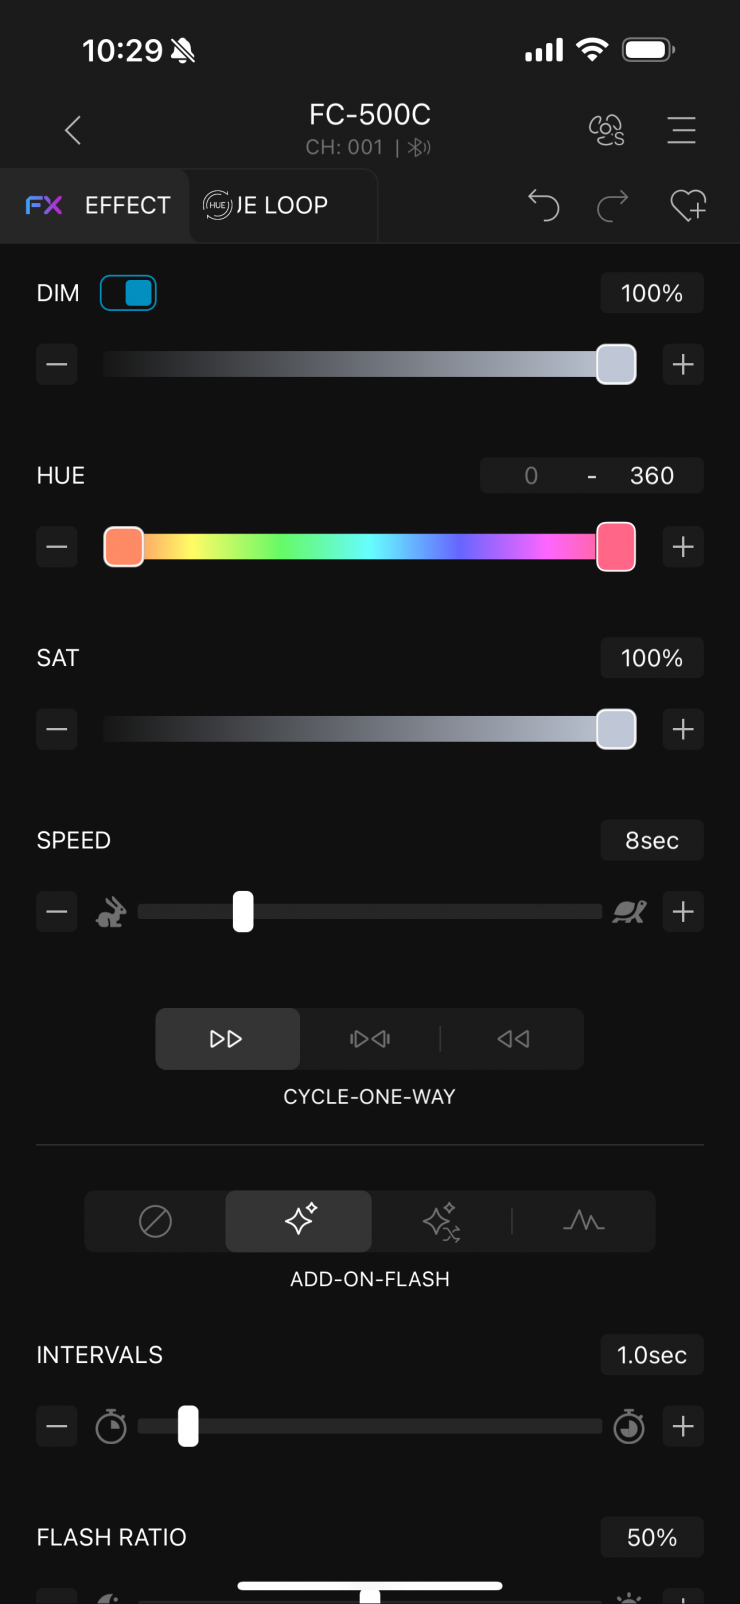740x1604 pixels.
Task: Select cycle one-way forward mode
Action: coord(227,1039)
